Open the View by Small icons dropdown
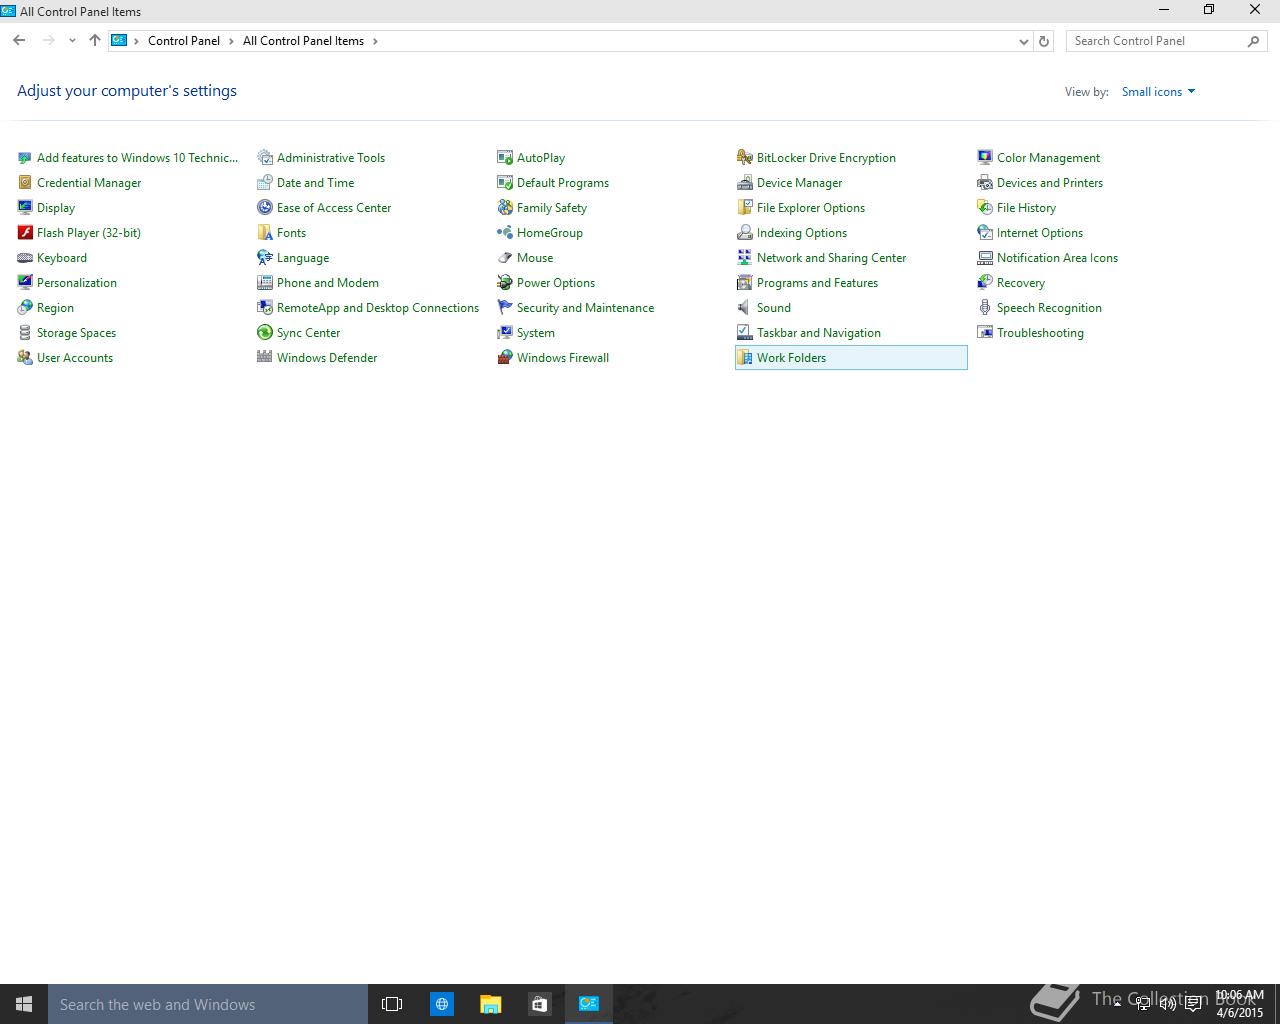This screenshot has width=1280, height=1024. [1158, 91]
